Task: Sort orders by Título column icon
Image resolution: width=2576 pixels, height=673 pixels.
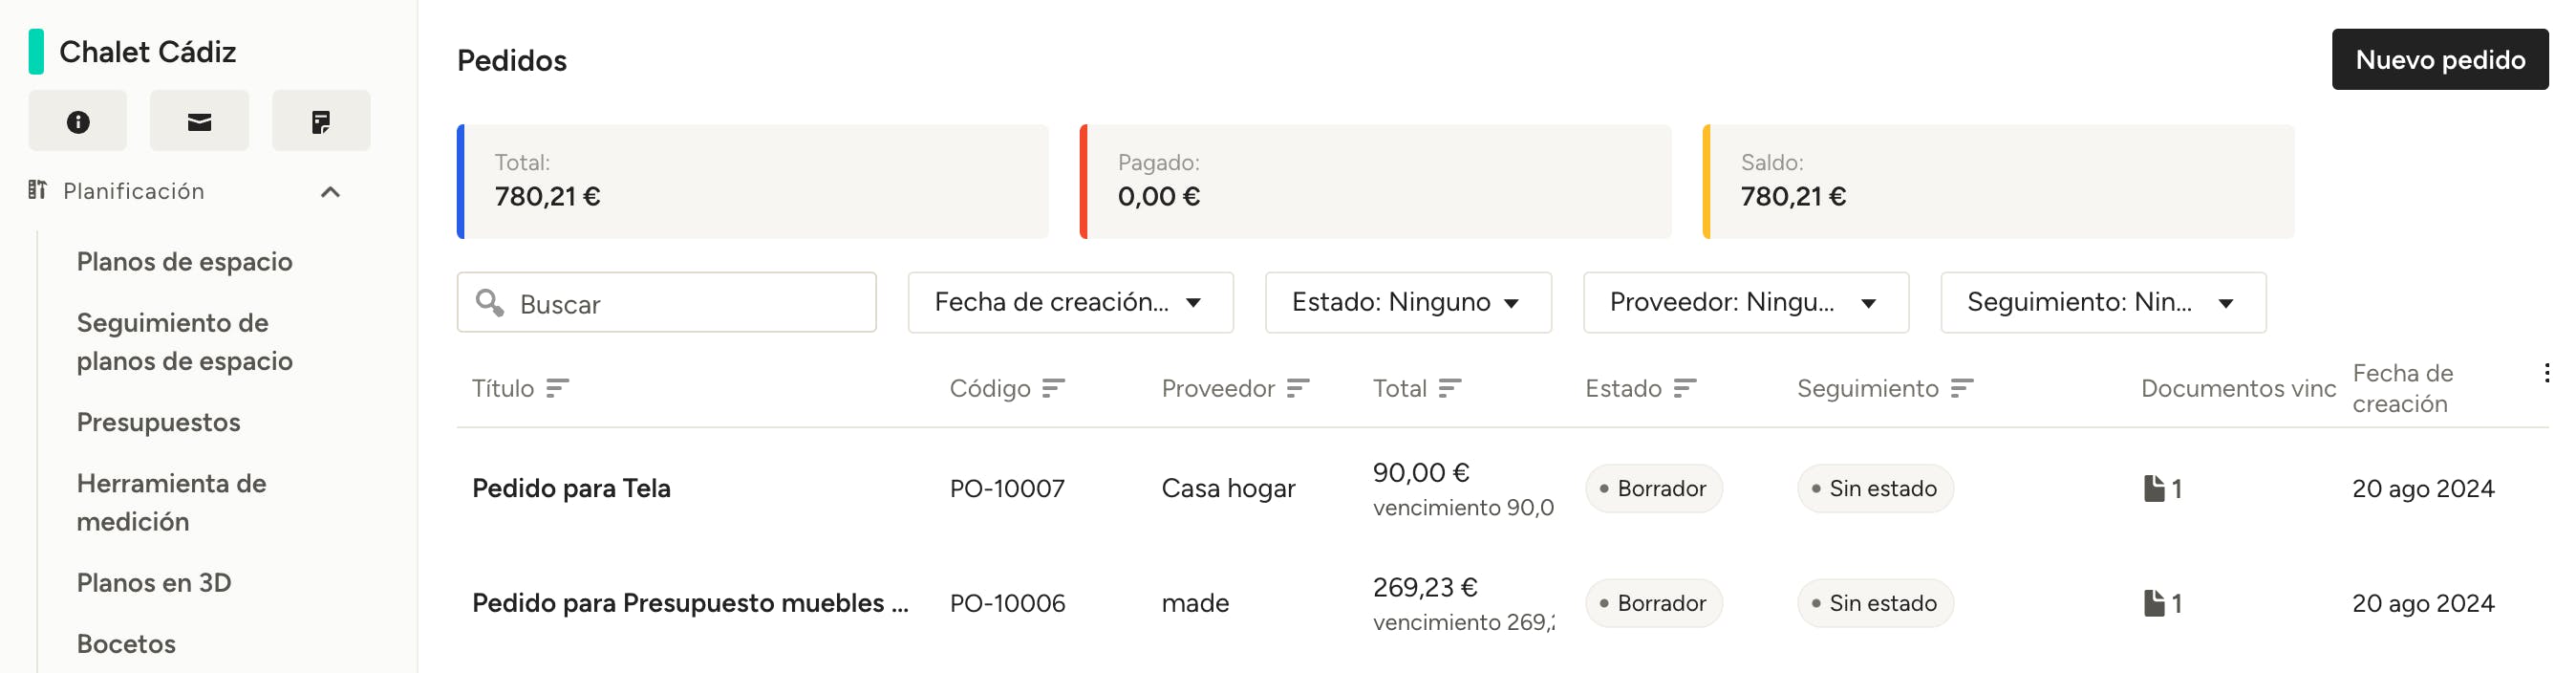Action: [x=557, y=388]
